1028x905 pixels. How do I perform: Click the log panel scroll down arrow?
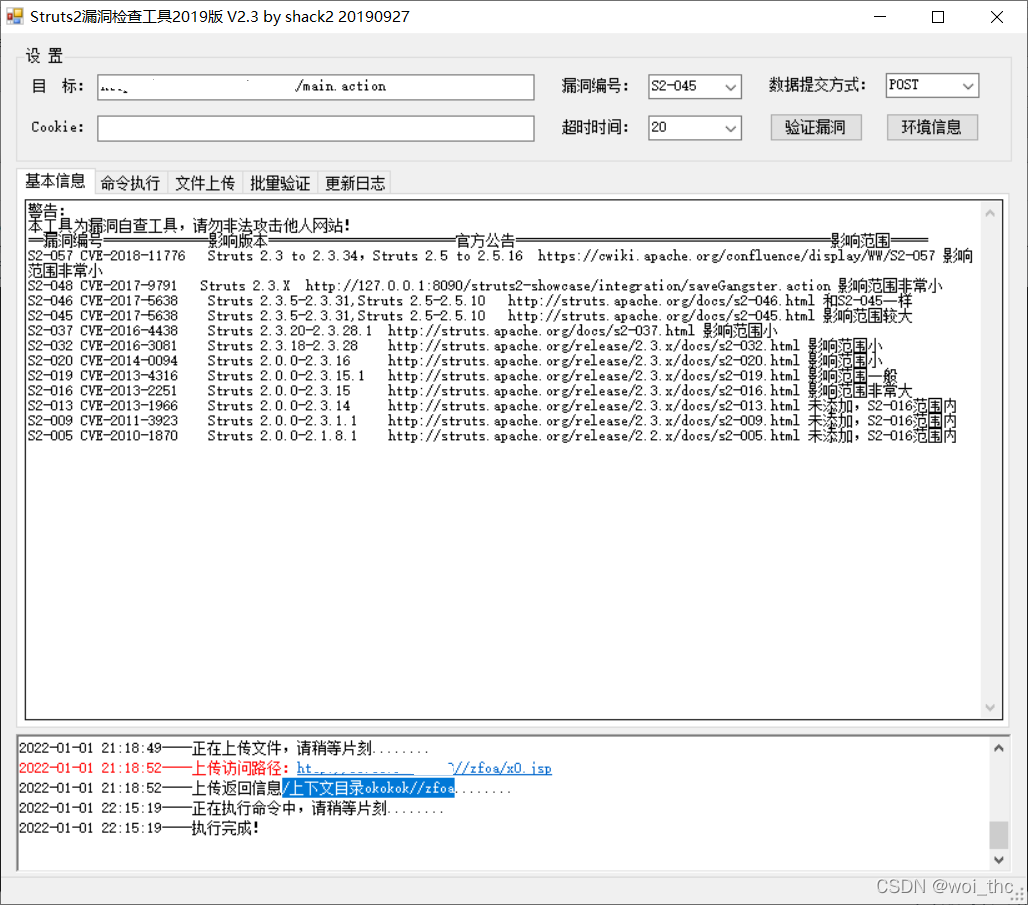tap(998, 860)
